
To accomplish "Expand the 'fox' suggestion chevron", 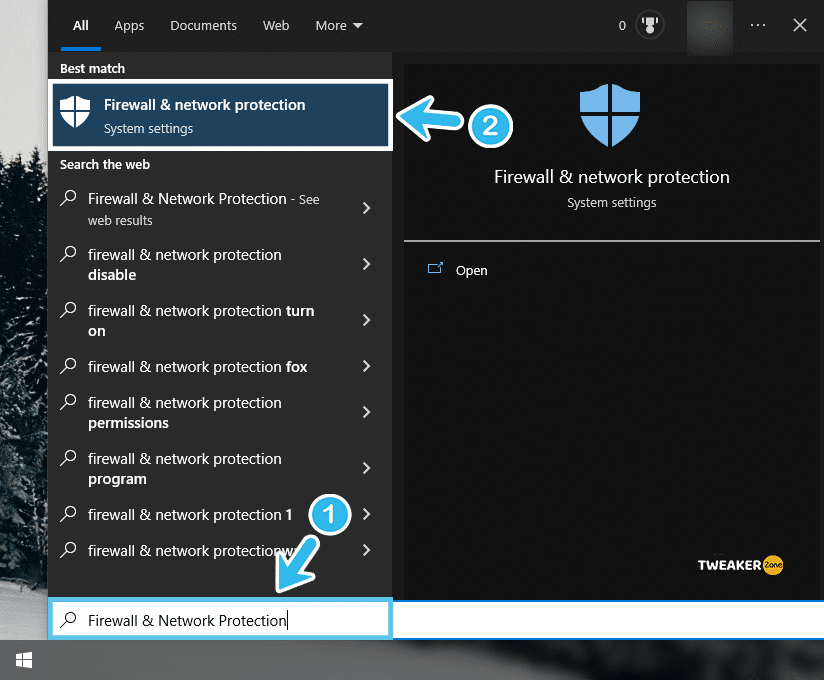I will (x=367, y=366).
